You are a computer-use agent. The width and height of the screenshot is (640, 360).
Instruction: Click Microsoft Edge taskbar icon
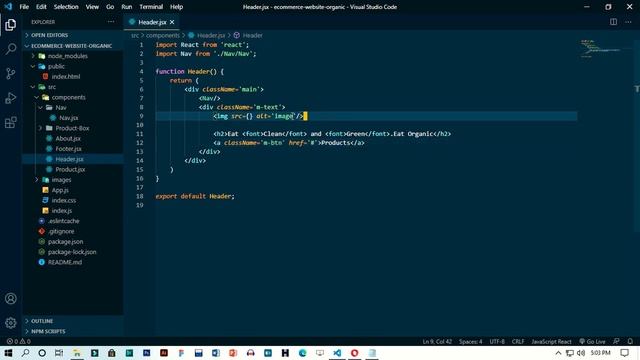click(x=302, y=353)
